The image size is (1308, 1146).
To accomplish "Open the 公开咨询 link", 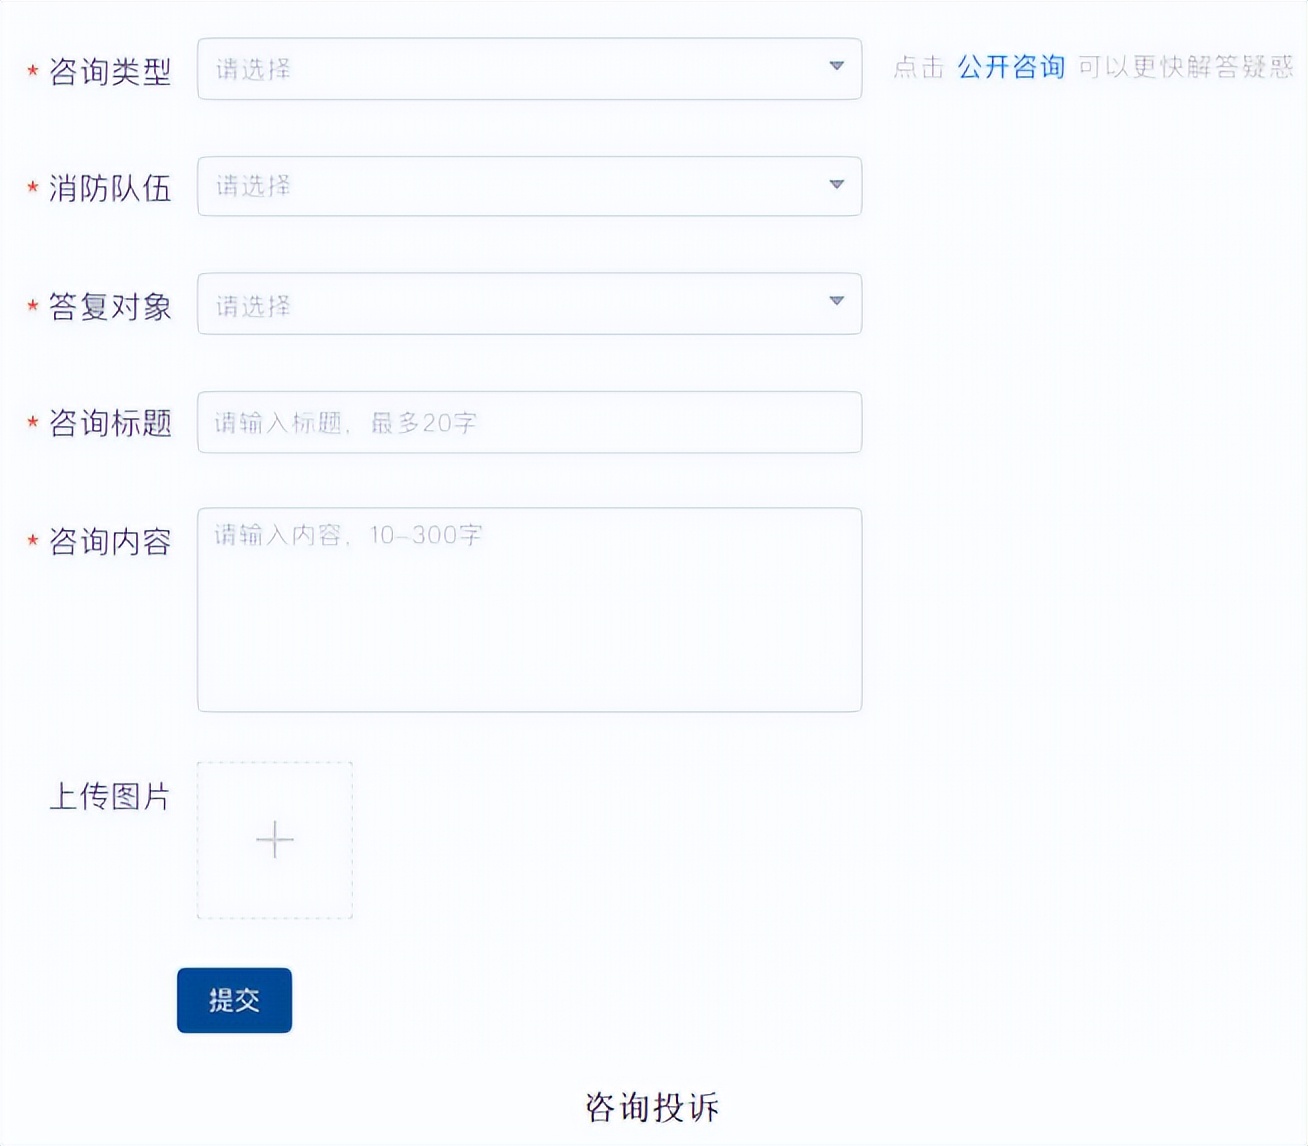I will pyautogui.click(x=1010, y=67).
